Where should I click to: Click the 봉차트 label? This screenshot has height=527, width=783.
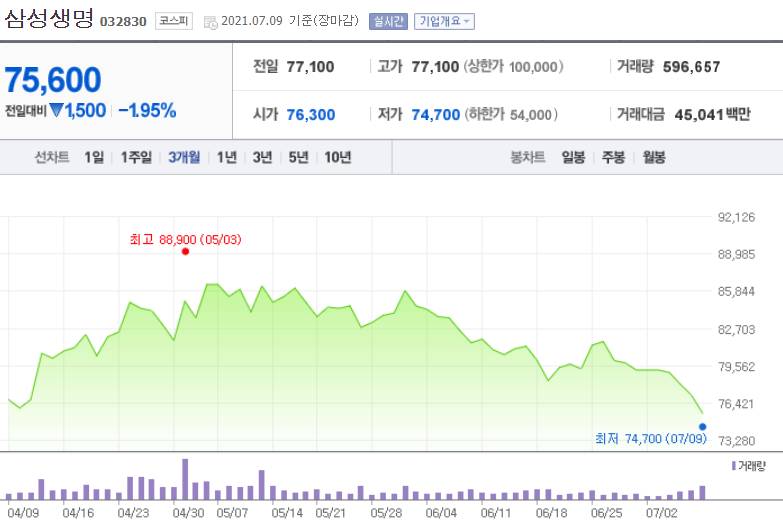528,157
